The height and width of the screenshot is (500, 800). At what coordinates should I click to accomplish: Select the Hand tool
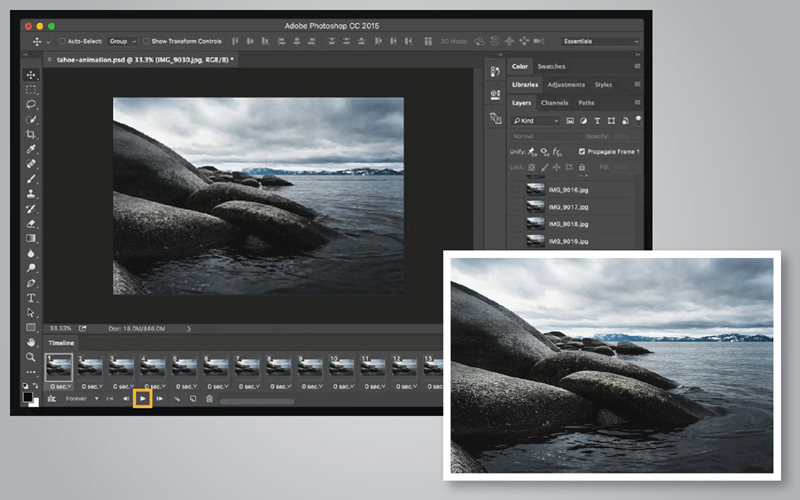pos(31,342)
